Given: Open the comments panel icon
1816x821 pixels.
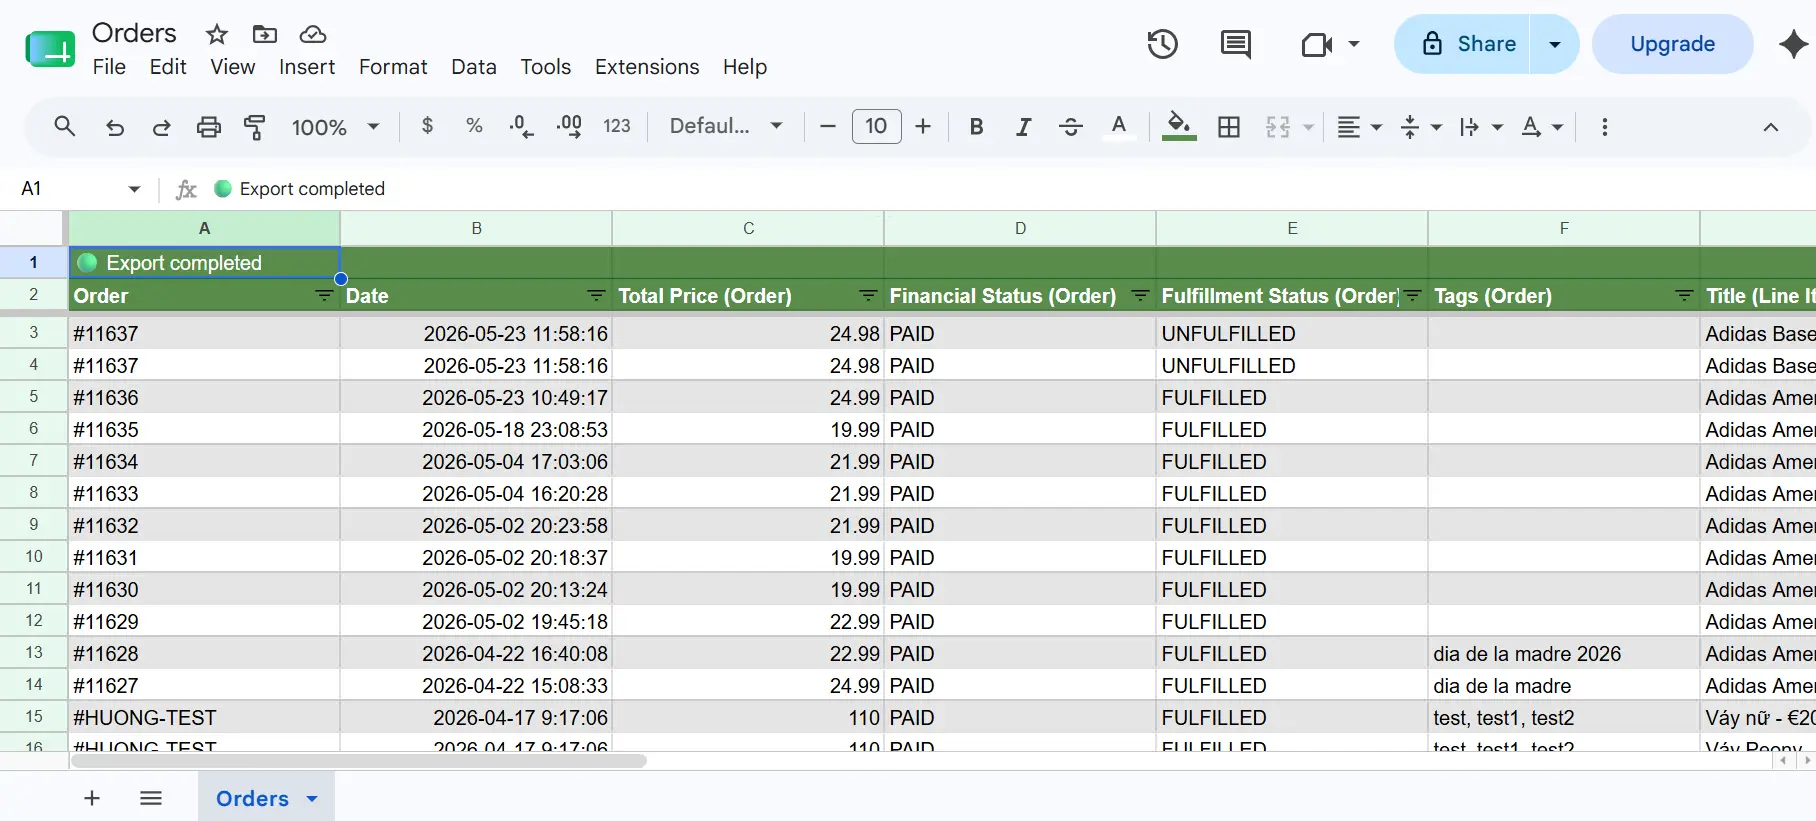Looking at the screenshot, I should (1236, 44).
